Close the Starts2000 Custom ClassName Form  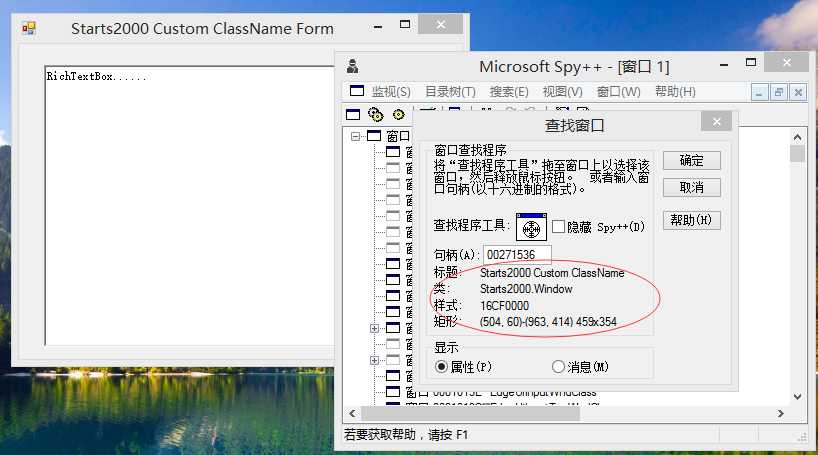coord(441,25)
